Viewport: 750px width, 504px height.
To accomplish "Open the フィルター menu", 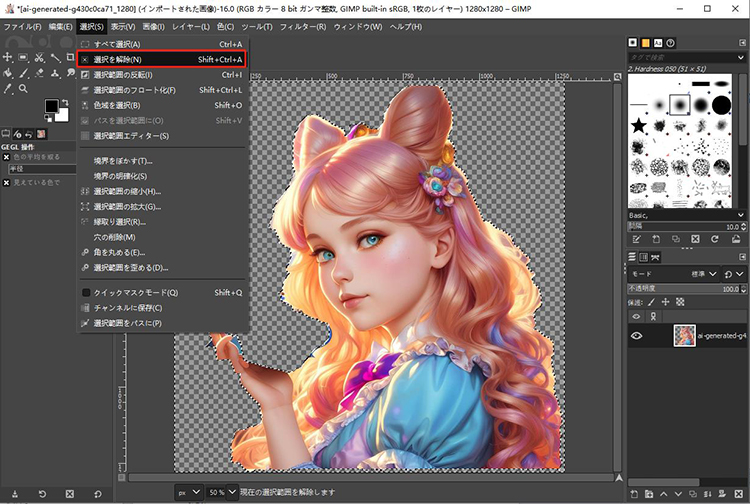I will 302,27.
